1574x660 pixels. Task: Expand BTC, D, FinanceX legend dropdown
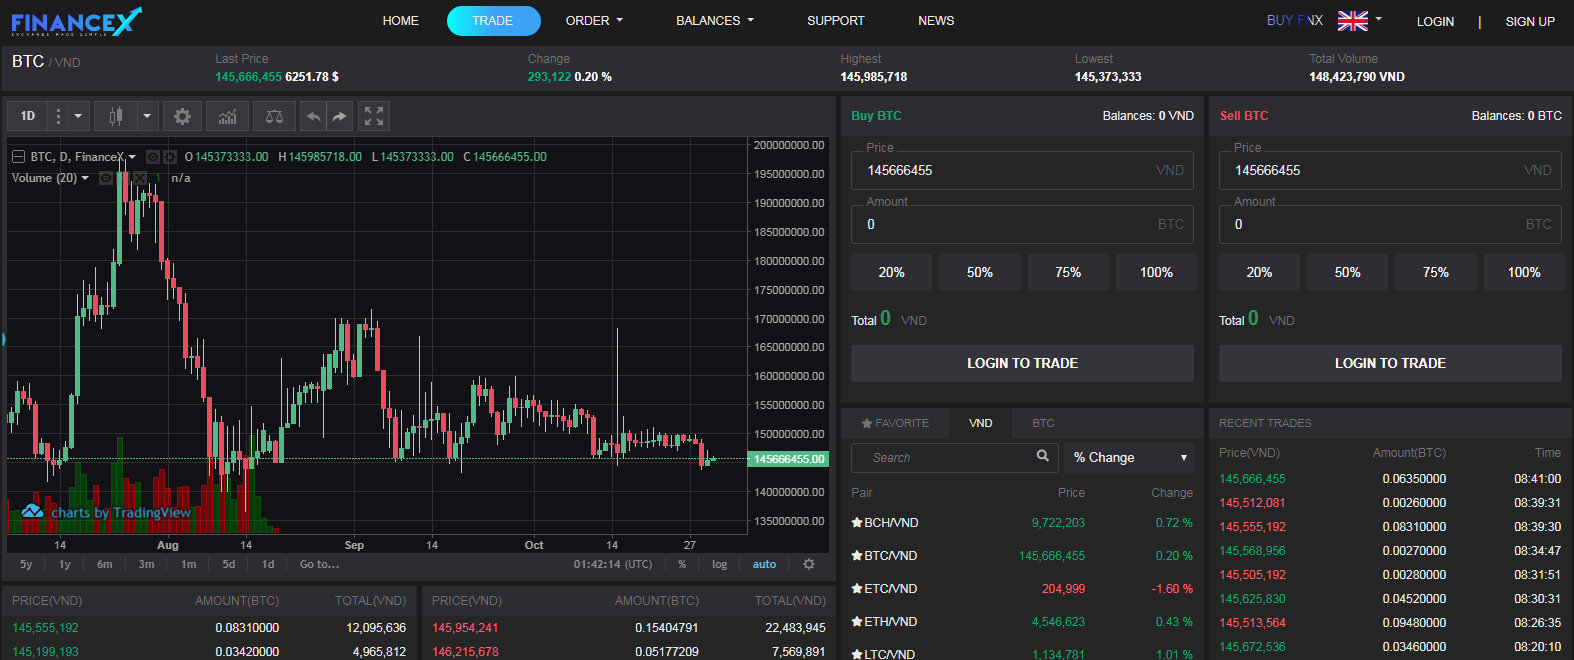click(x=132, y=157)
